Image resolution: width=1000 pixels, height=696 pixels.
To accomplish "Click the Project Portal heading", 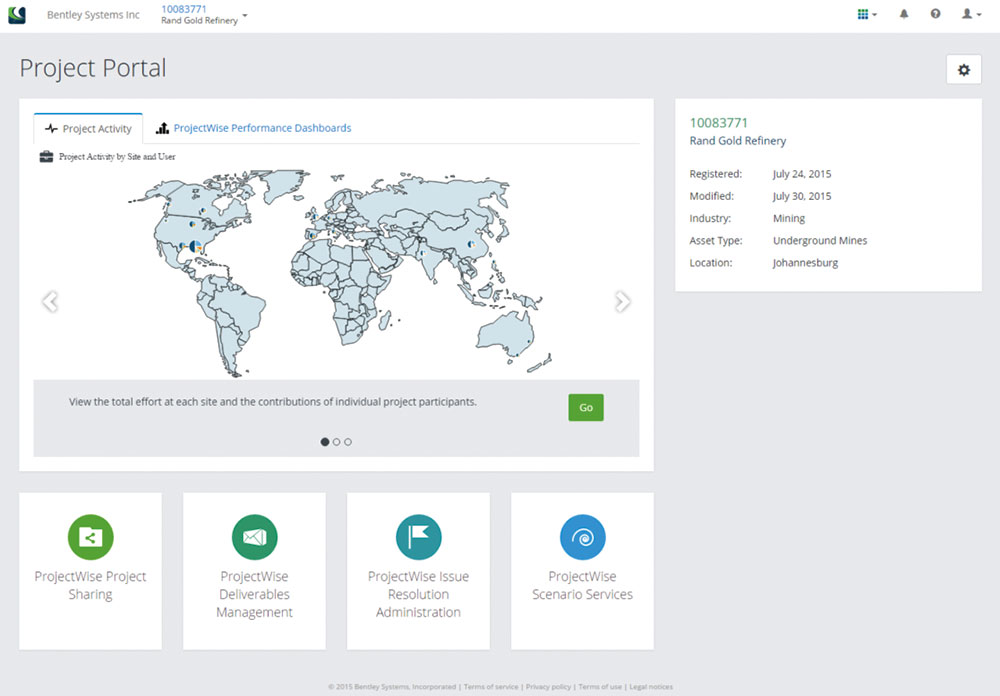I will point(93,68).
